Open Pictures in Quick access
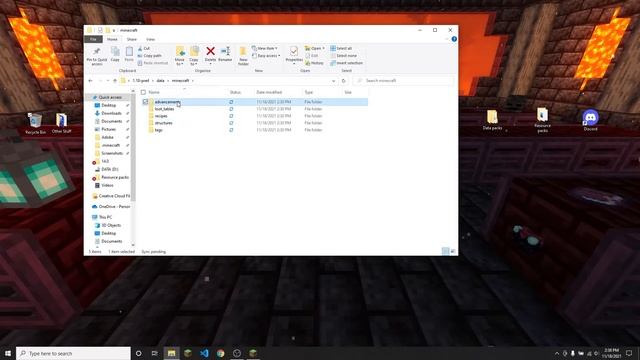The image size is (640, 360). tap(109, 129)
